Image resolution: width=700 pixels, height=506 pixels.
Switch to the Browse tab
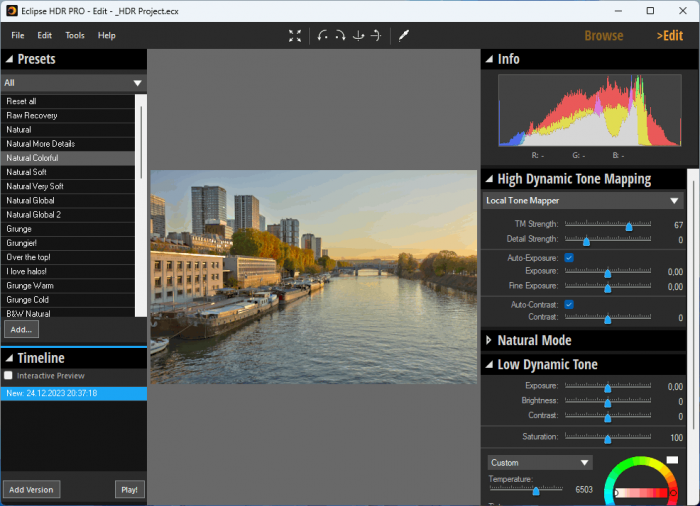point(603,35)
